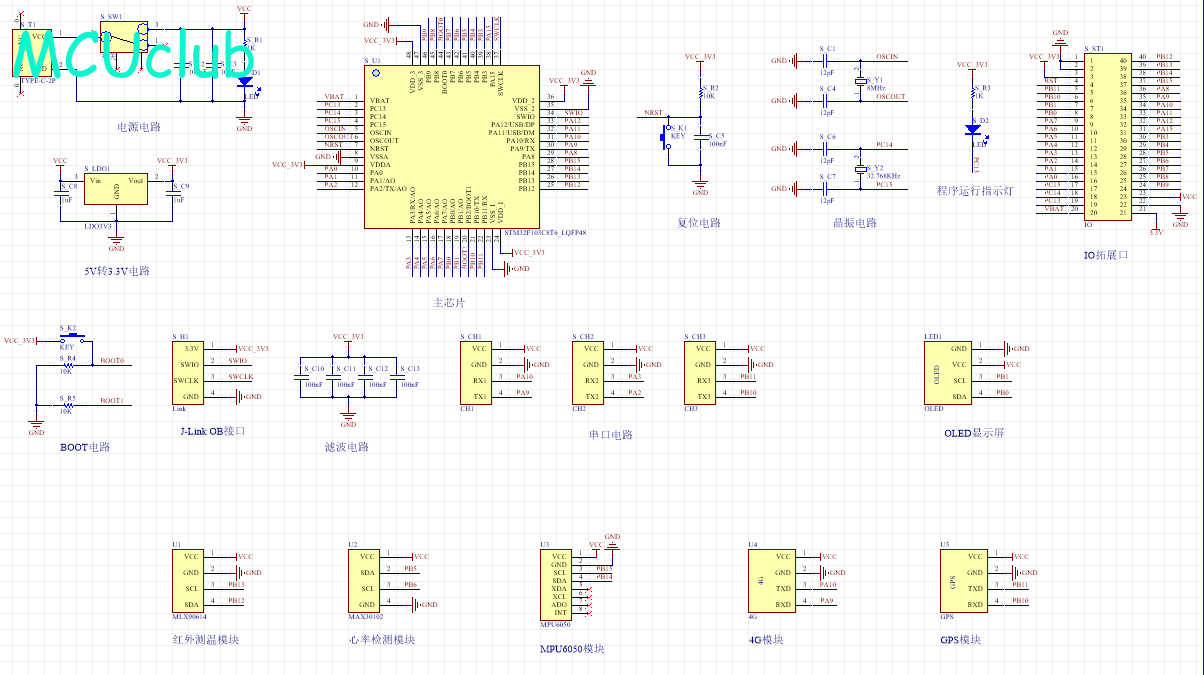Click the 晶振电路 section label
The image size is (1204, 675).
(855, 223)
